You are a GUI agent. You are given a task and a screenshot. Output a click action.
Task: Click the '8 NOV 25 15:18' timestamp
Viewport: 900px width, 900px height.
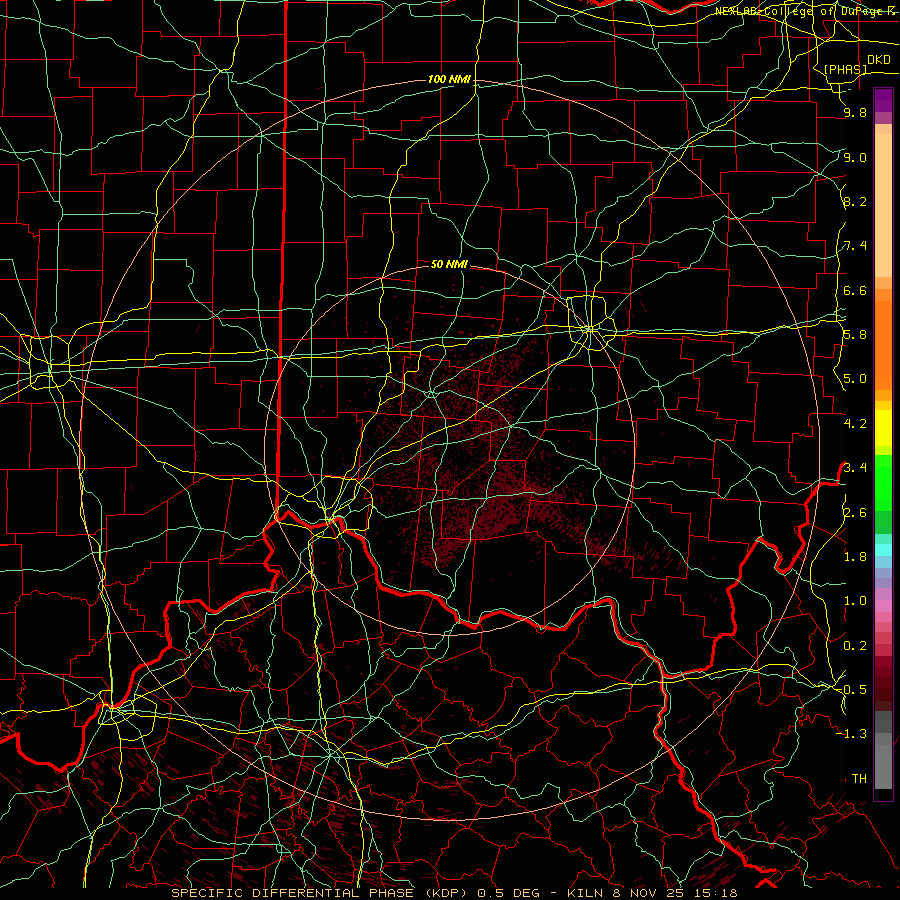point(675,893)
